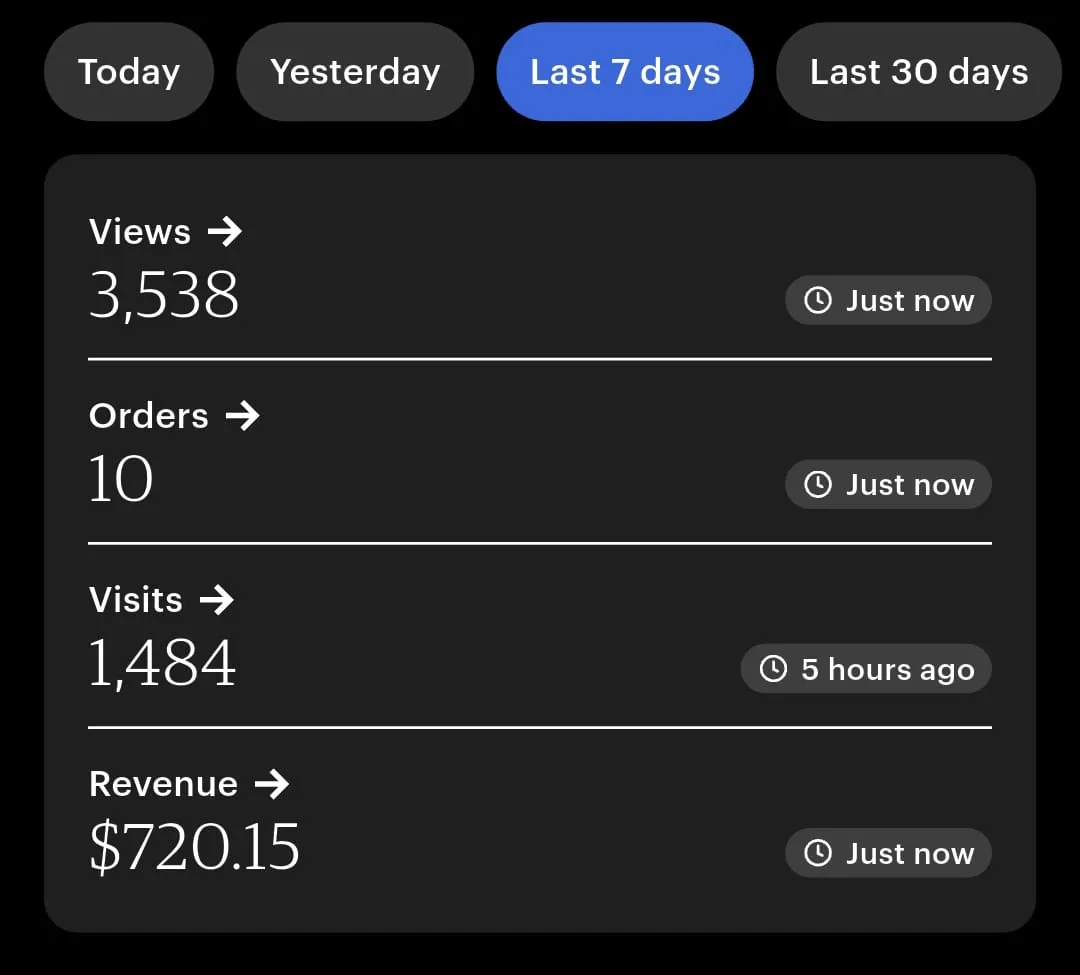Click the 1,484 visits number
1080x975 pixels.
(162, 664)
